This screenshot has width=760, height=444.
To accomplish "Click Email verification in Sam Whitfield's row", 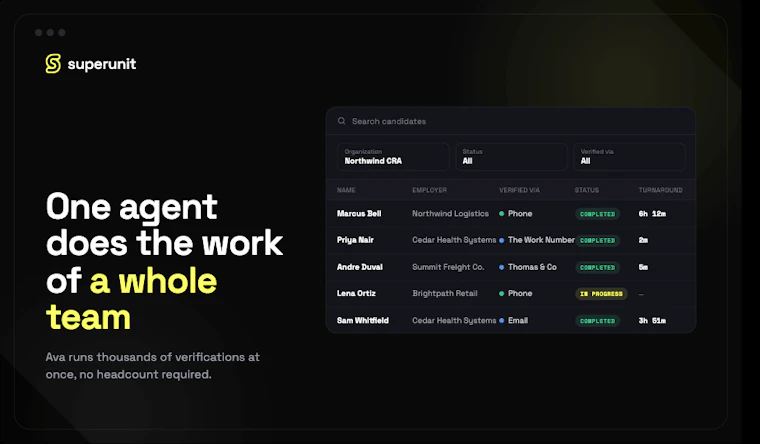I will tap(518, 320).
